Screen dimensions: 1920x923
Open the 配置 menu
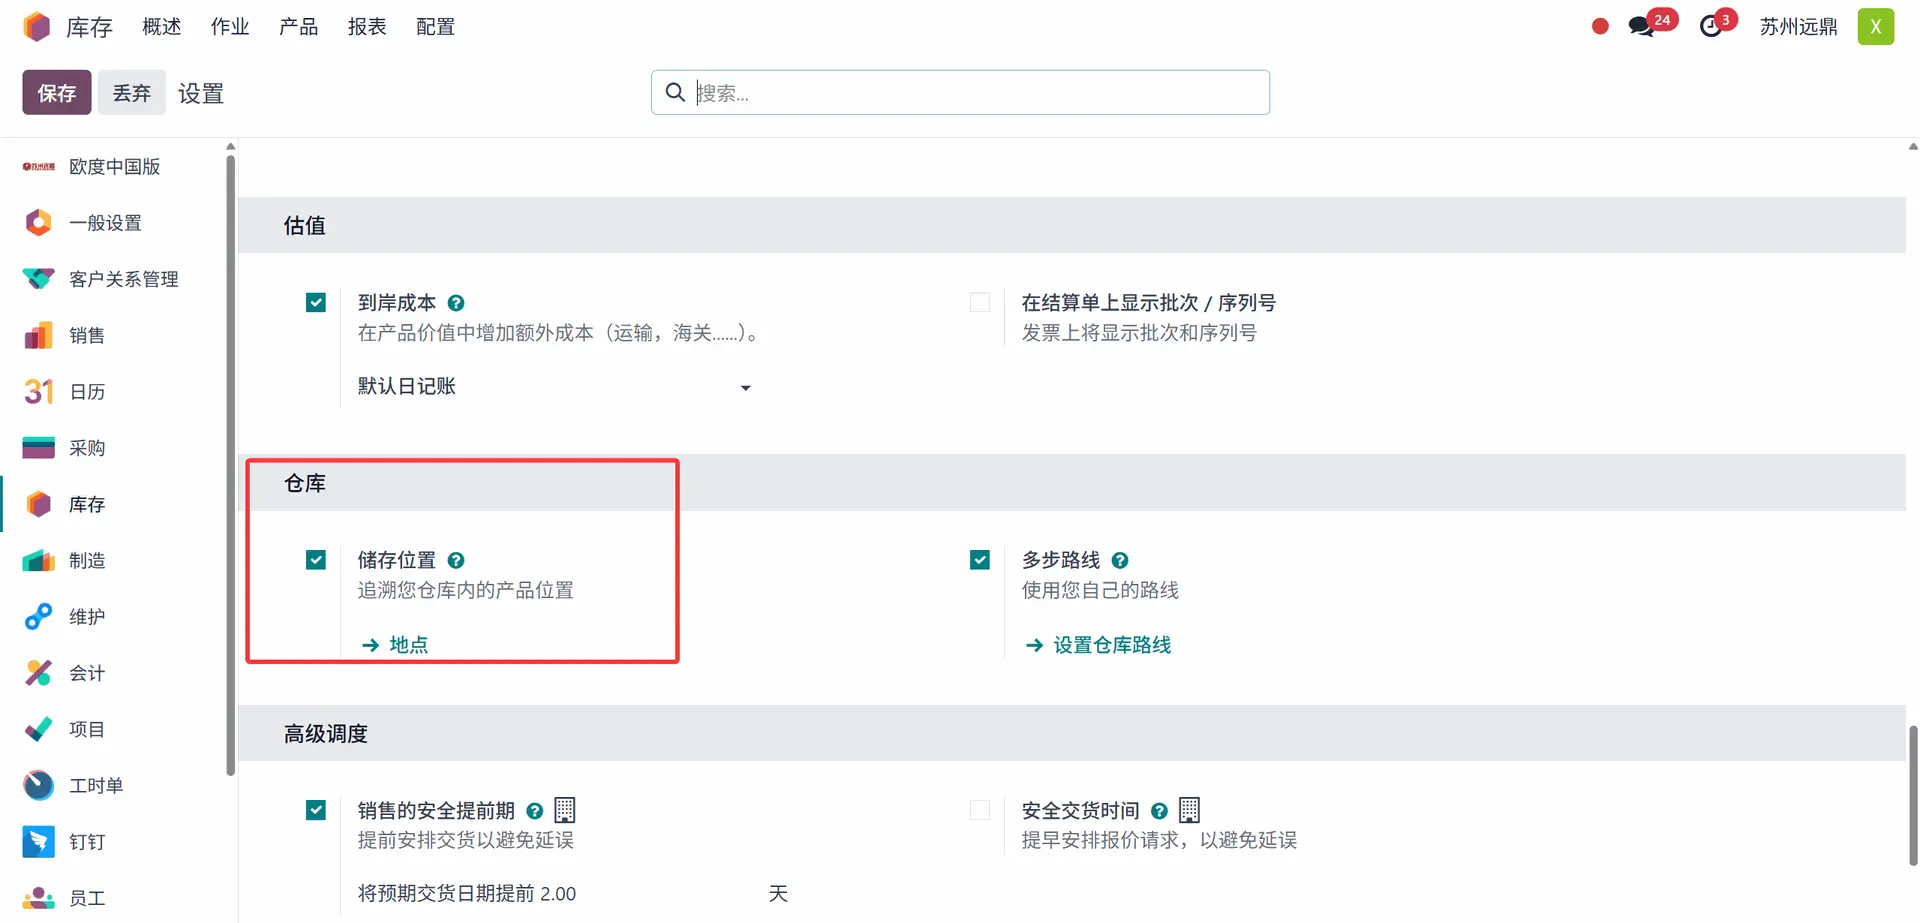coord(435,27)
